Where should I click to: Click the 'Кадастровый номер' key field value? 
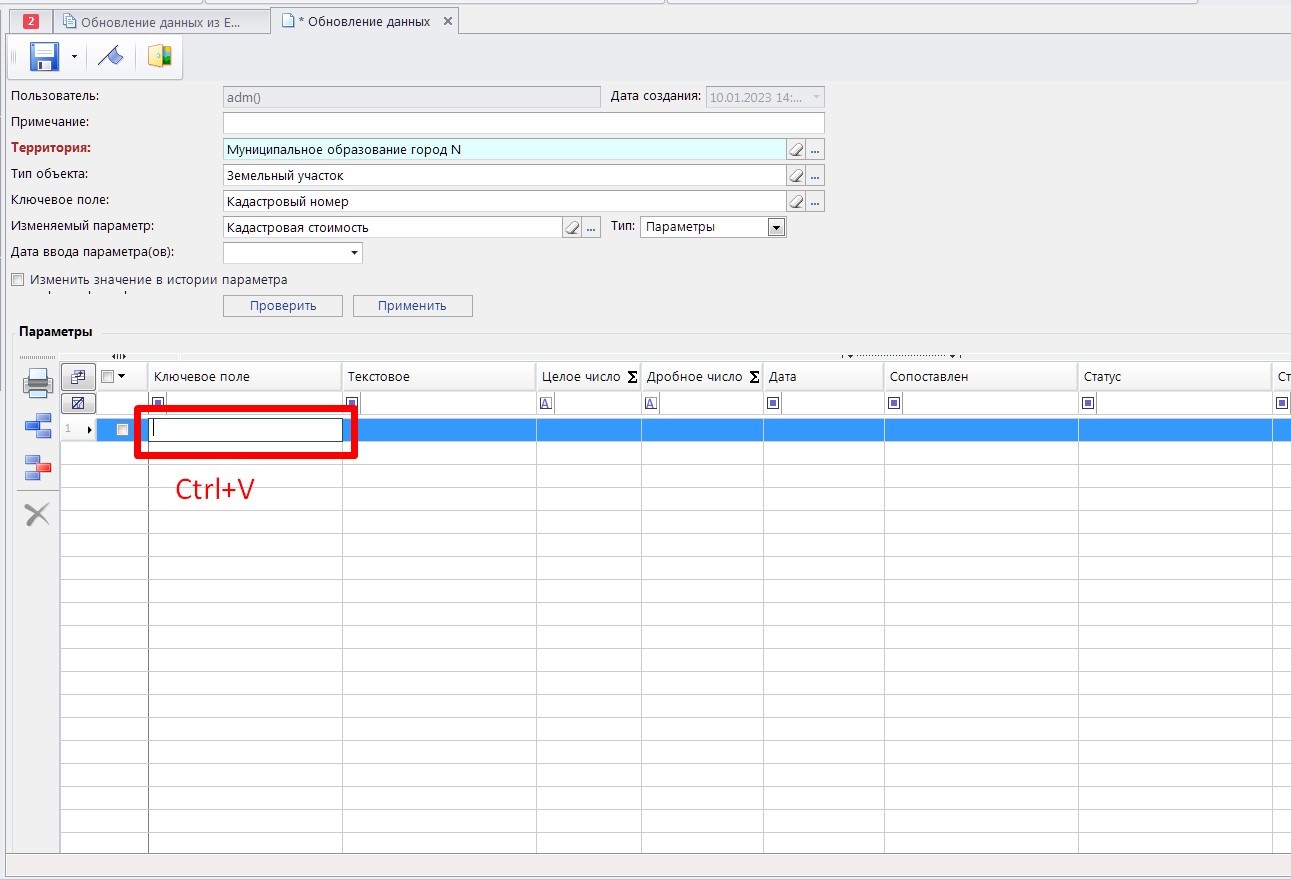(x=505, y=201)
